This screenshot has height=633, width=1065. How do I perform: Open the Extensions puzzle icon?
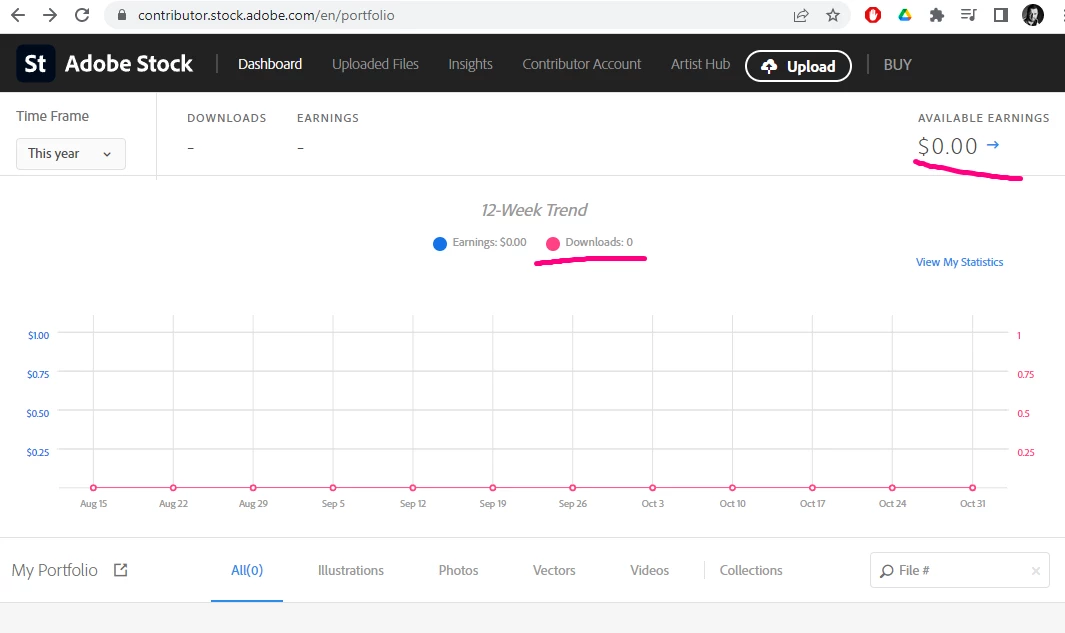[x=937, y=15]
